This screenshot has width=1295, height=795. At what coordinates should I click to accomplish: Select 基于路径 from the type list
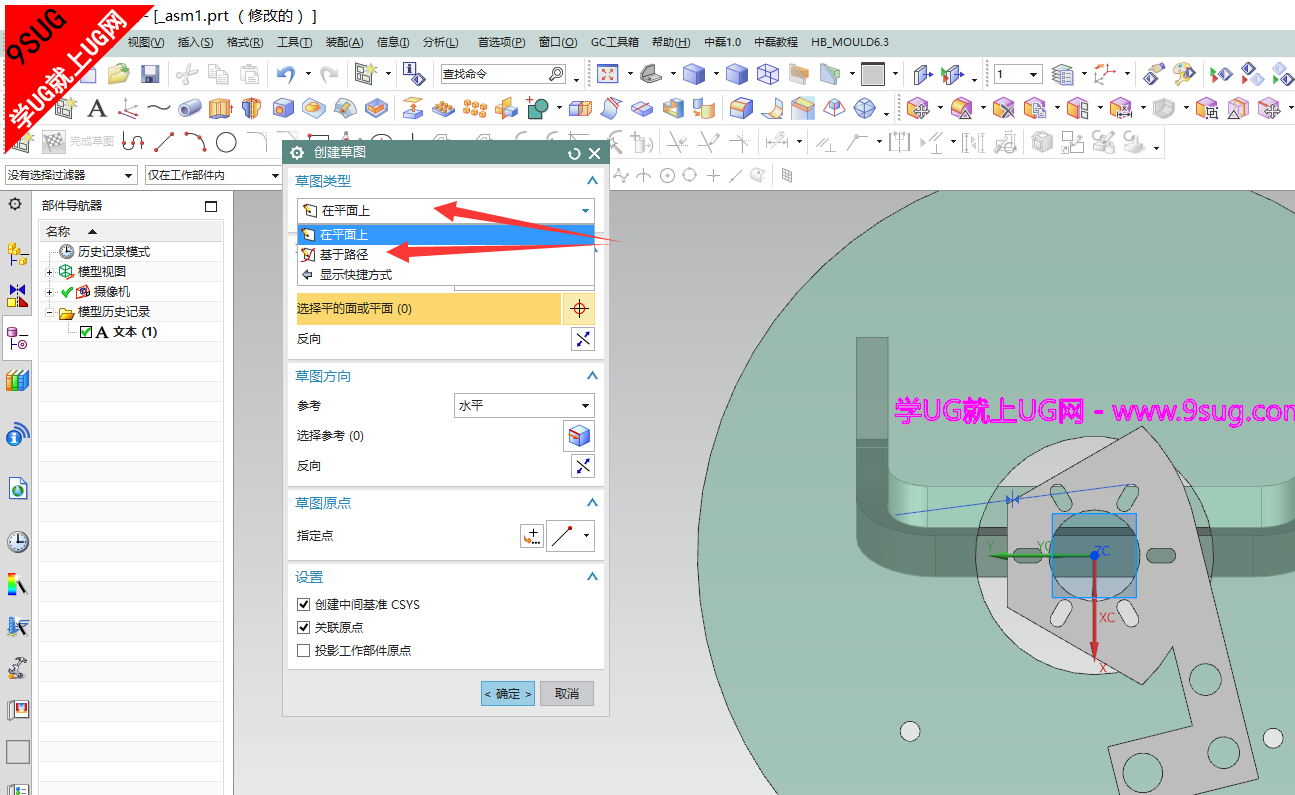pos(445,255)
